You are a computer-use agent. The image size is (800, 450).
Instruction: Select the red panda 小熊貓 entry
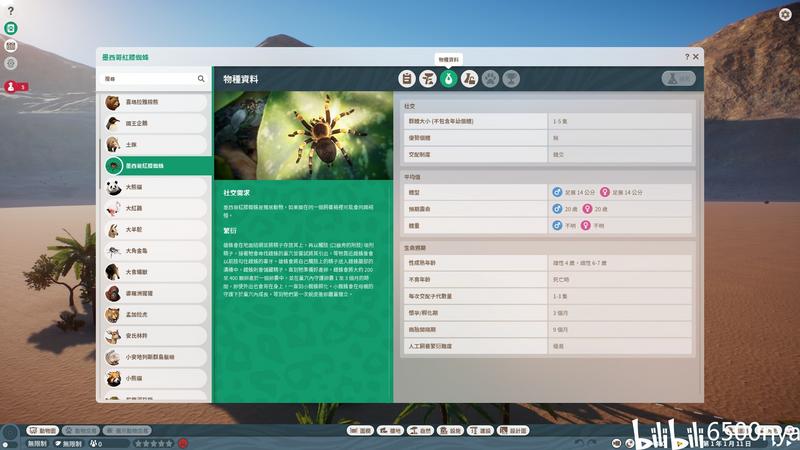click(156, 379)
